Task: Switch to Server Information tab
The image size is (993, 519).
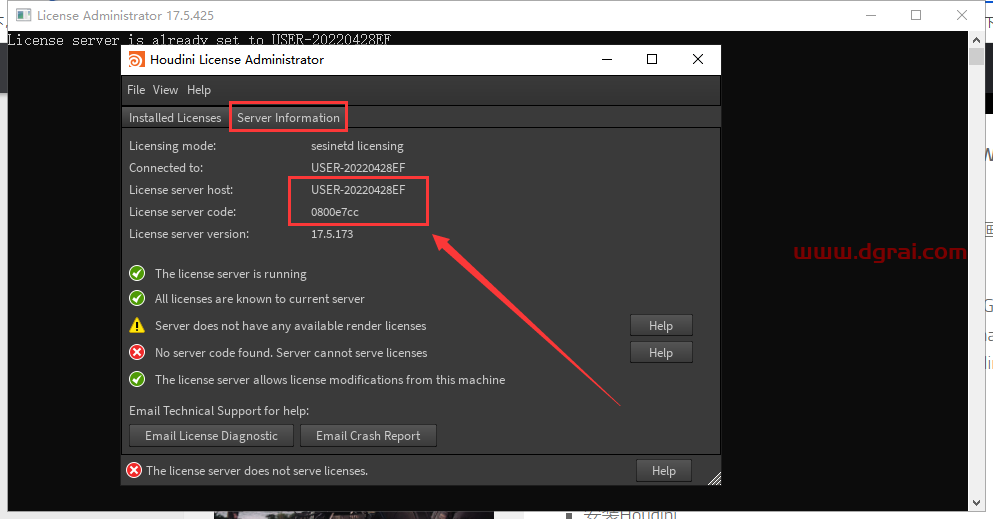Action: pyautogui.click(x=288, y=118)
